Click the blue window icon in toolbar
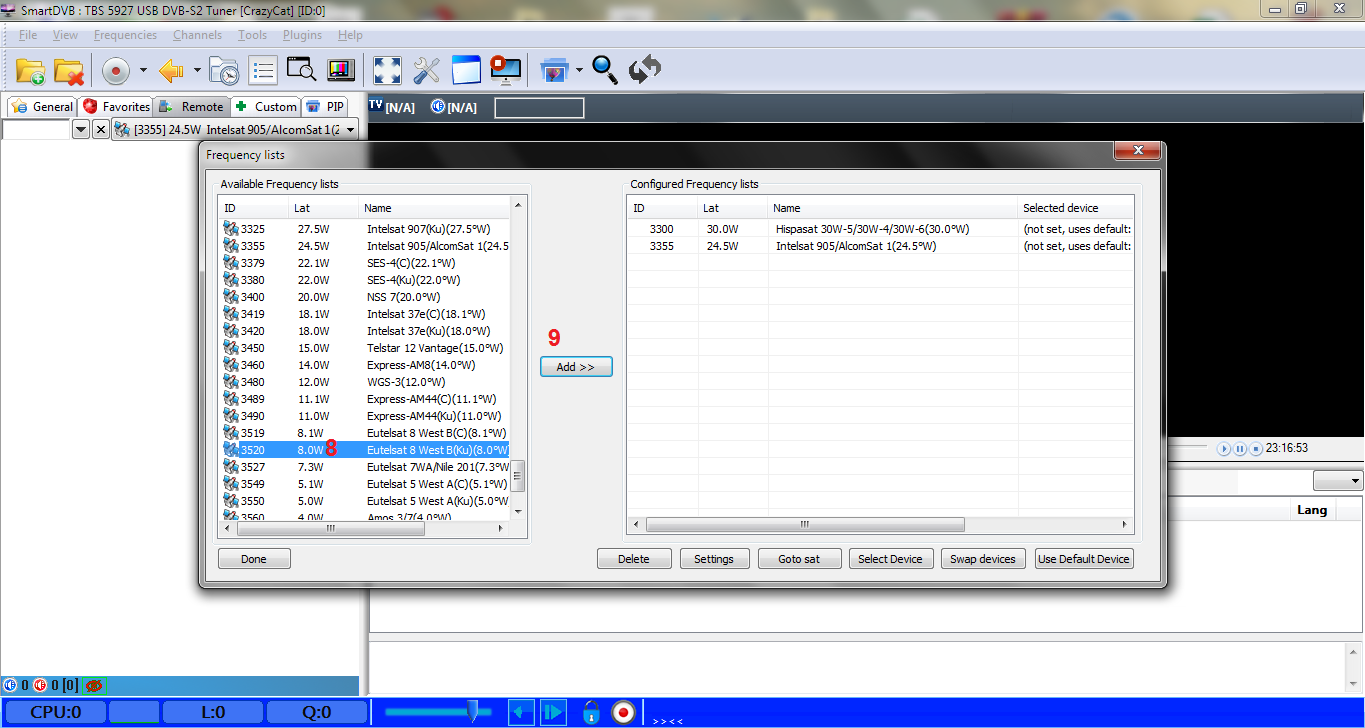The width and height of the screenshot is (1365, 728). 466,70
